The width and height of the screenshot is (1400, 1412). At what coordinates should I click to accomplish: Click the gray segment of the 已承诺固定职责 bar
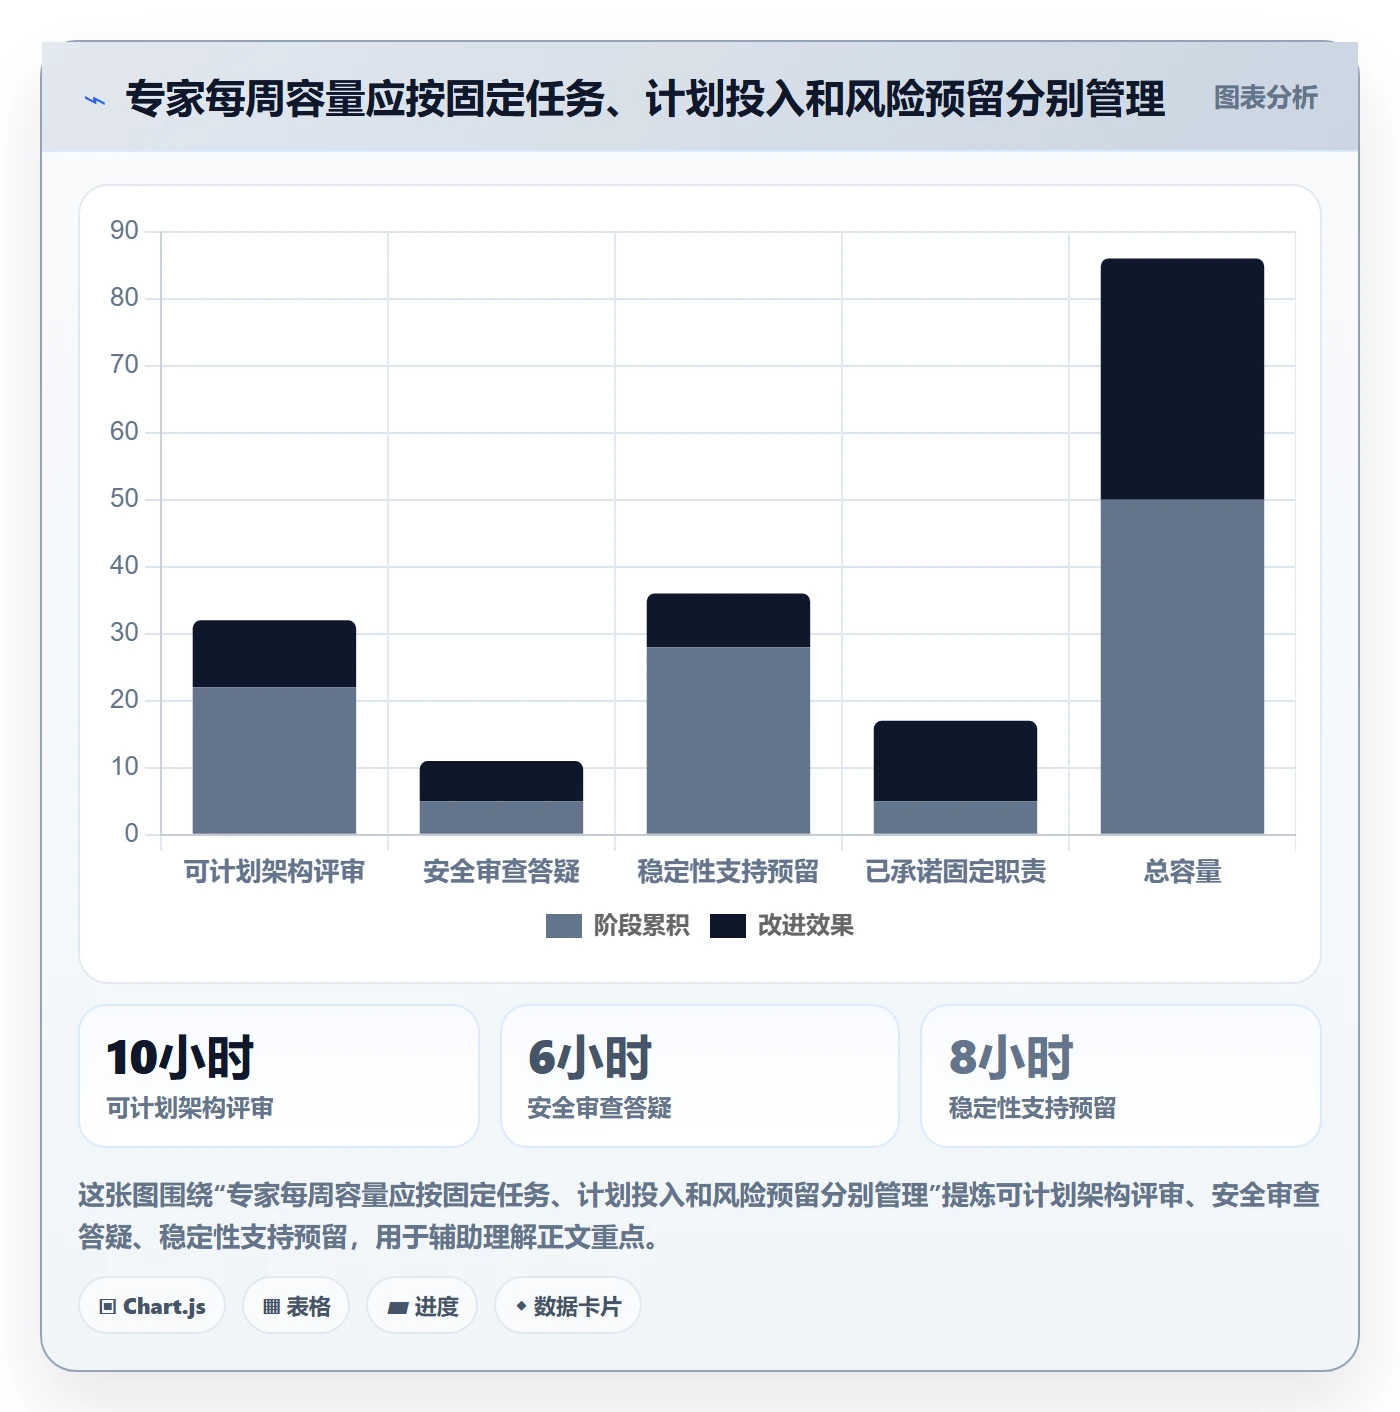tap(955, 817)
